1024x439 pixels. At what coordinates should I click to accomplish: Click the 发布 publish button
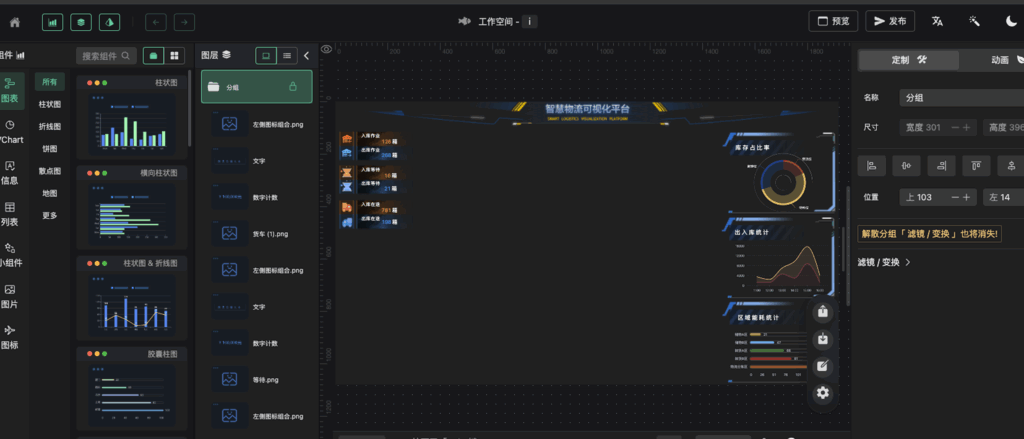point(889,21)
